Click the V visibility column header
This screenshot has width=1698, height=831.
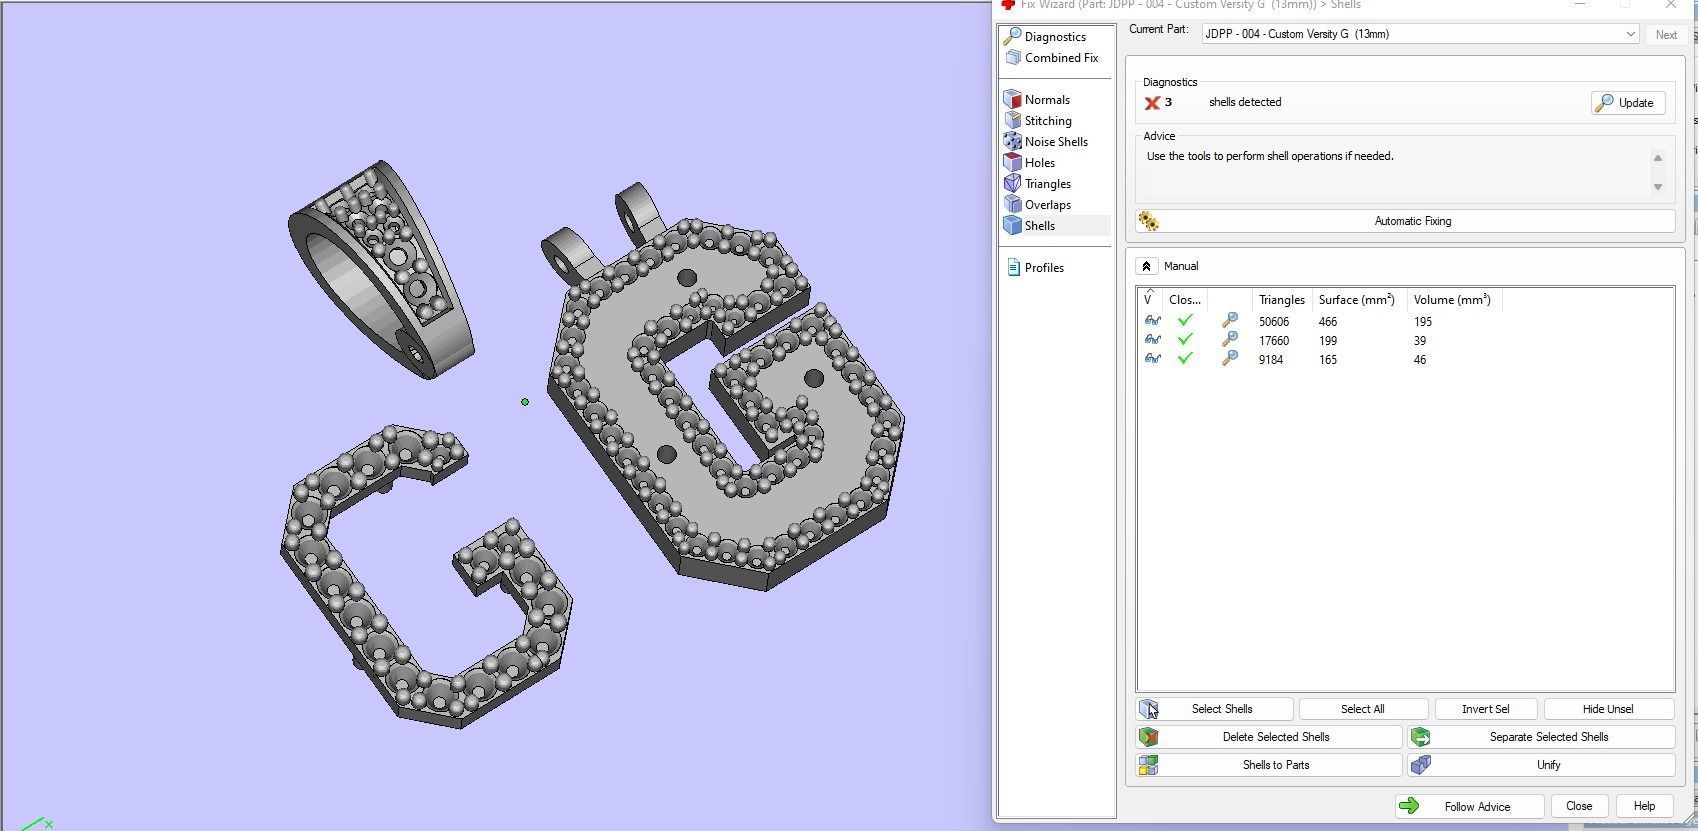[x=1149, y=300]
